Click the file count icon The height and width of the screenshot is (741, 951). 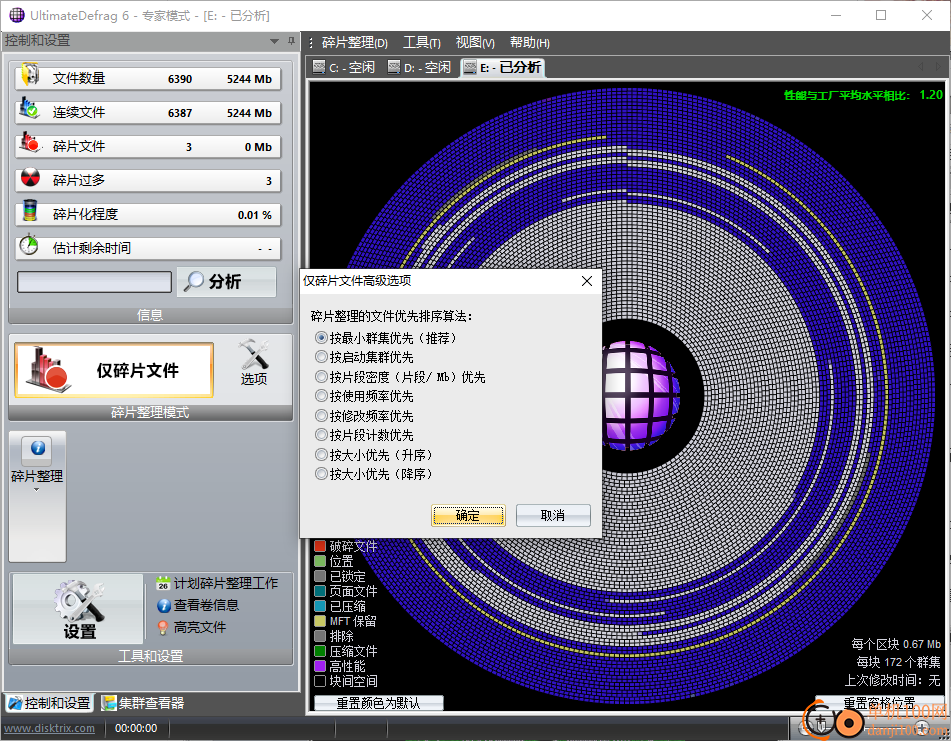click(x=30, y=75)
